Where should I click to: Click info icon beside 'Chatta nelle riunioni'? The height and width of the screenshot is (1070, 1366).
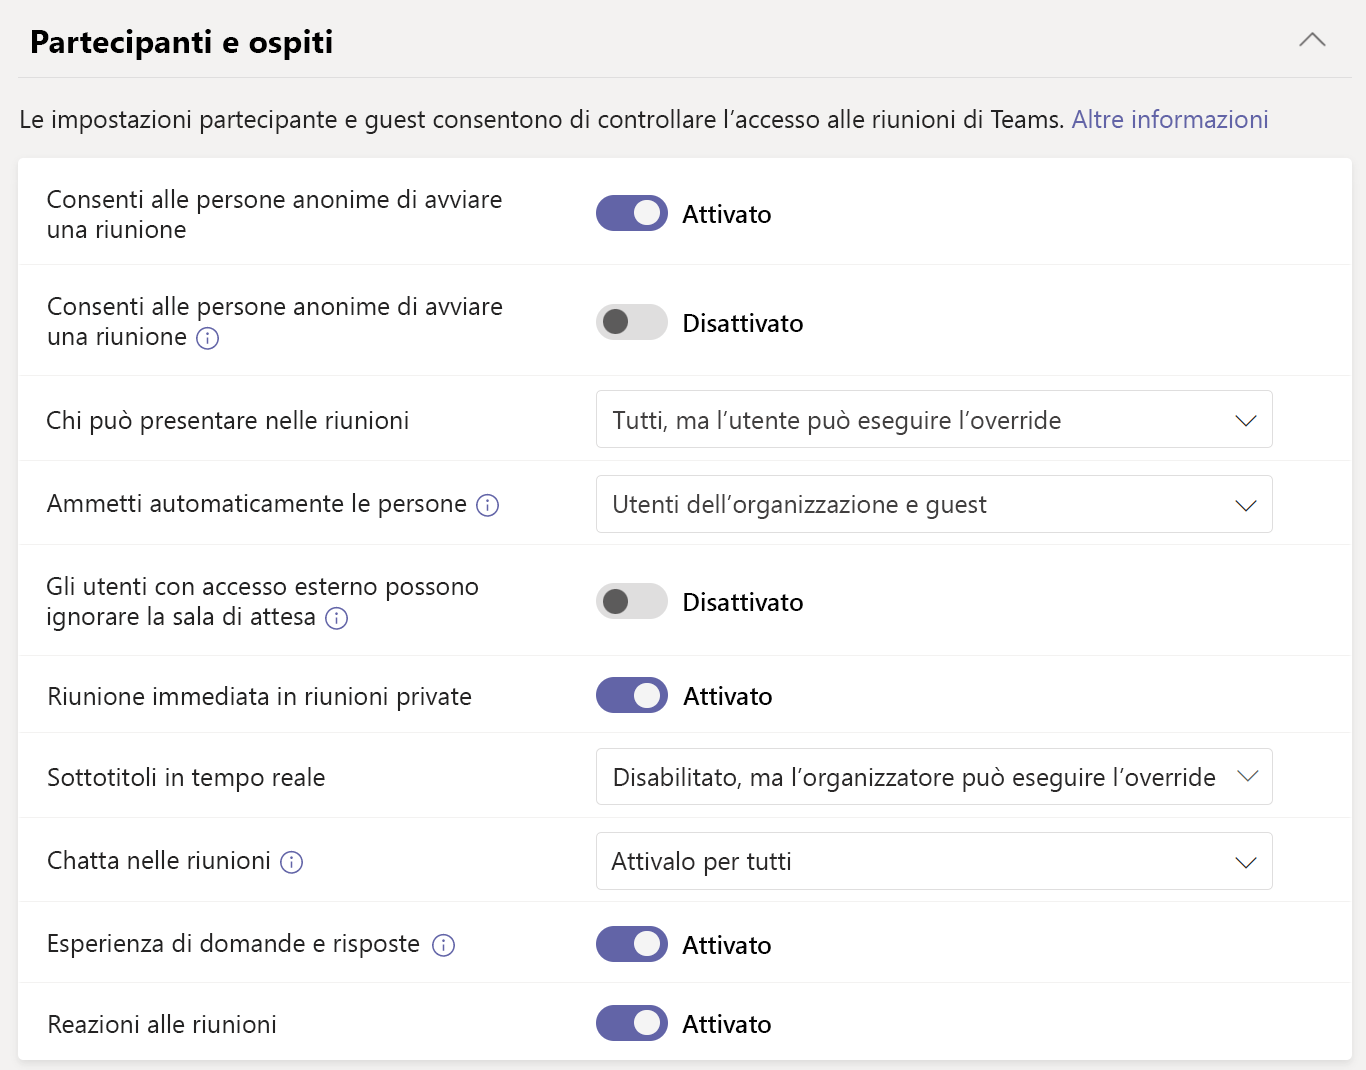292,862
